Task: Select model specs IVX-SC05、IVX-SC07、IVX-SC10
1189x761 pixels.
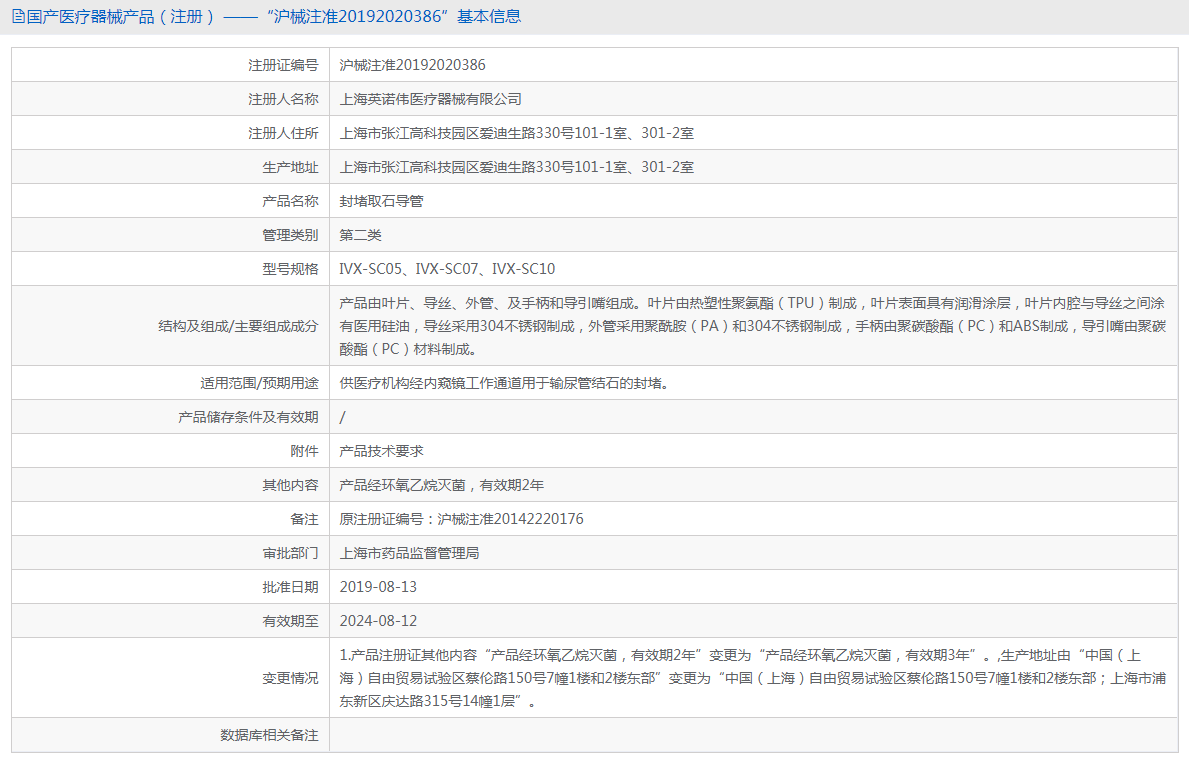Action: (x=447, y=269)
